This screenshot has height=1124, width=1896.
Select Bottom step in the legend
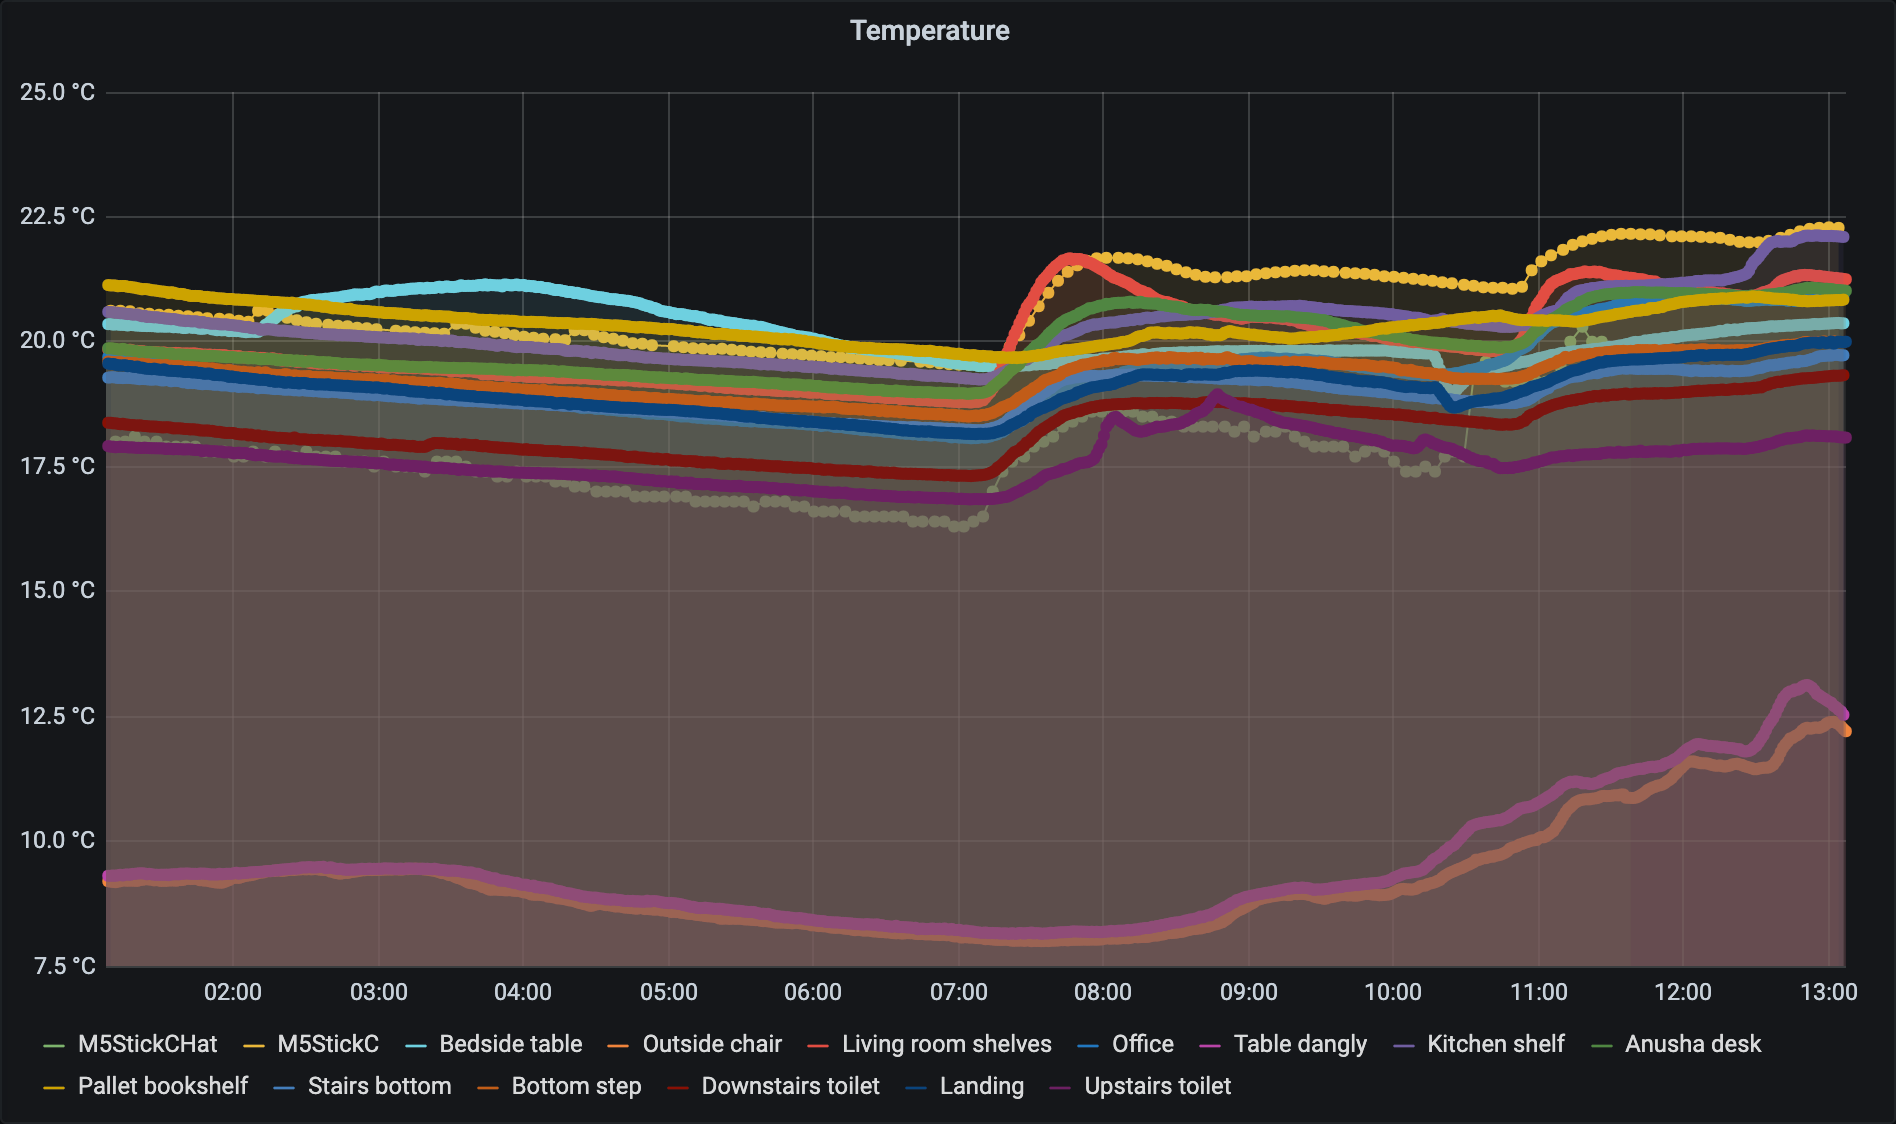tap(576, 1086)
